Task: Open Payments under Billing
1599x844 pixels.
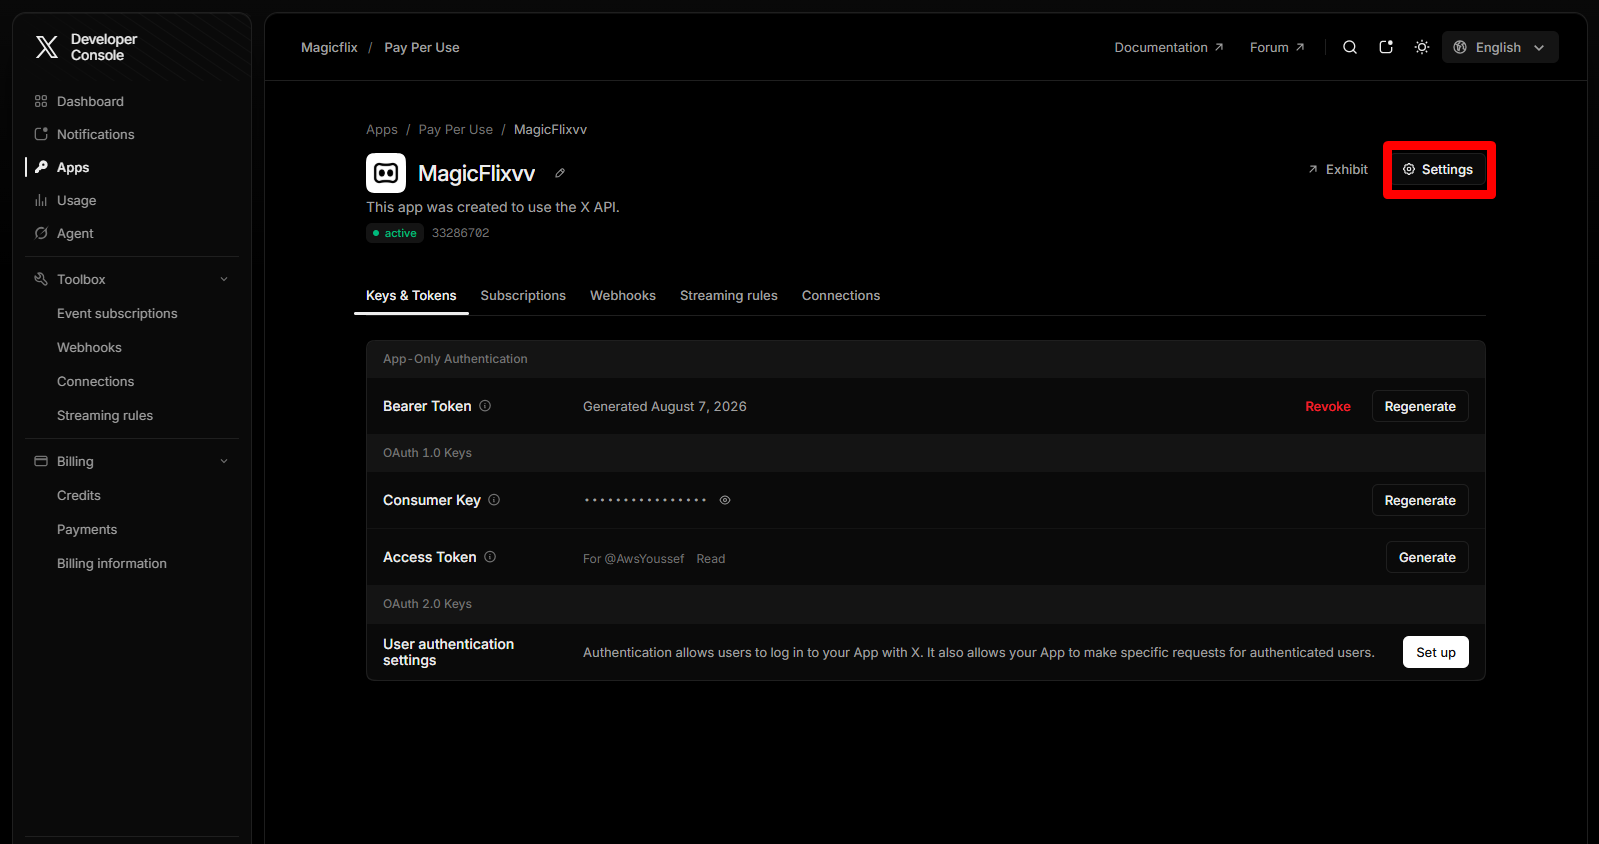Action: (x=87, y=529)
